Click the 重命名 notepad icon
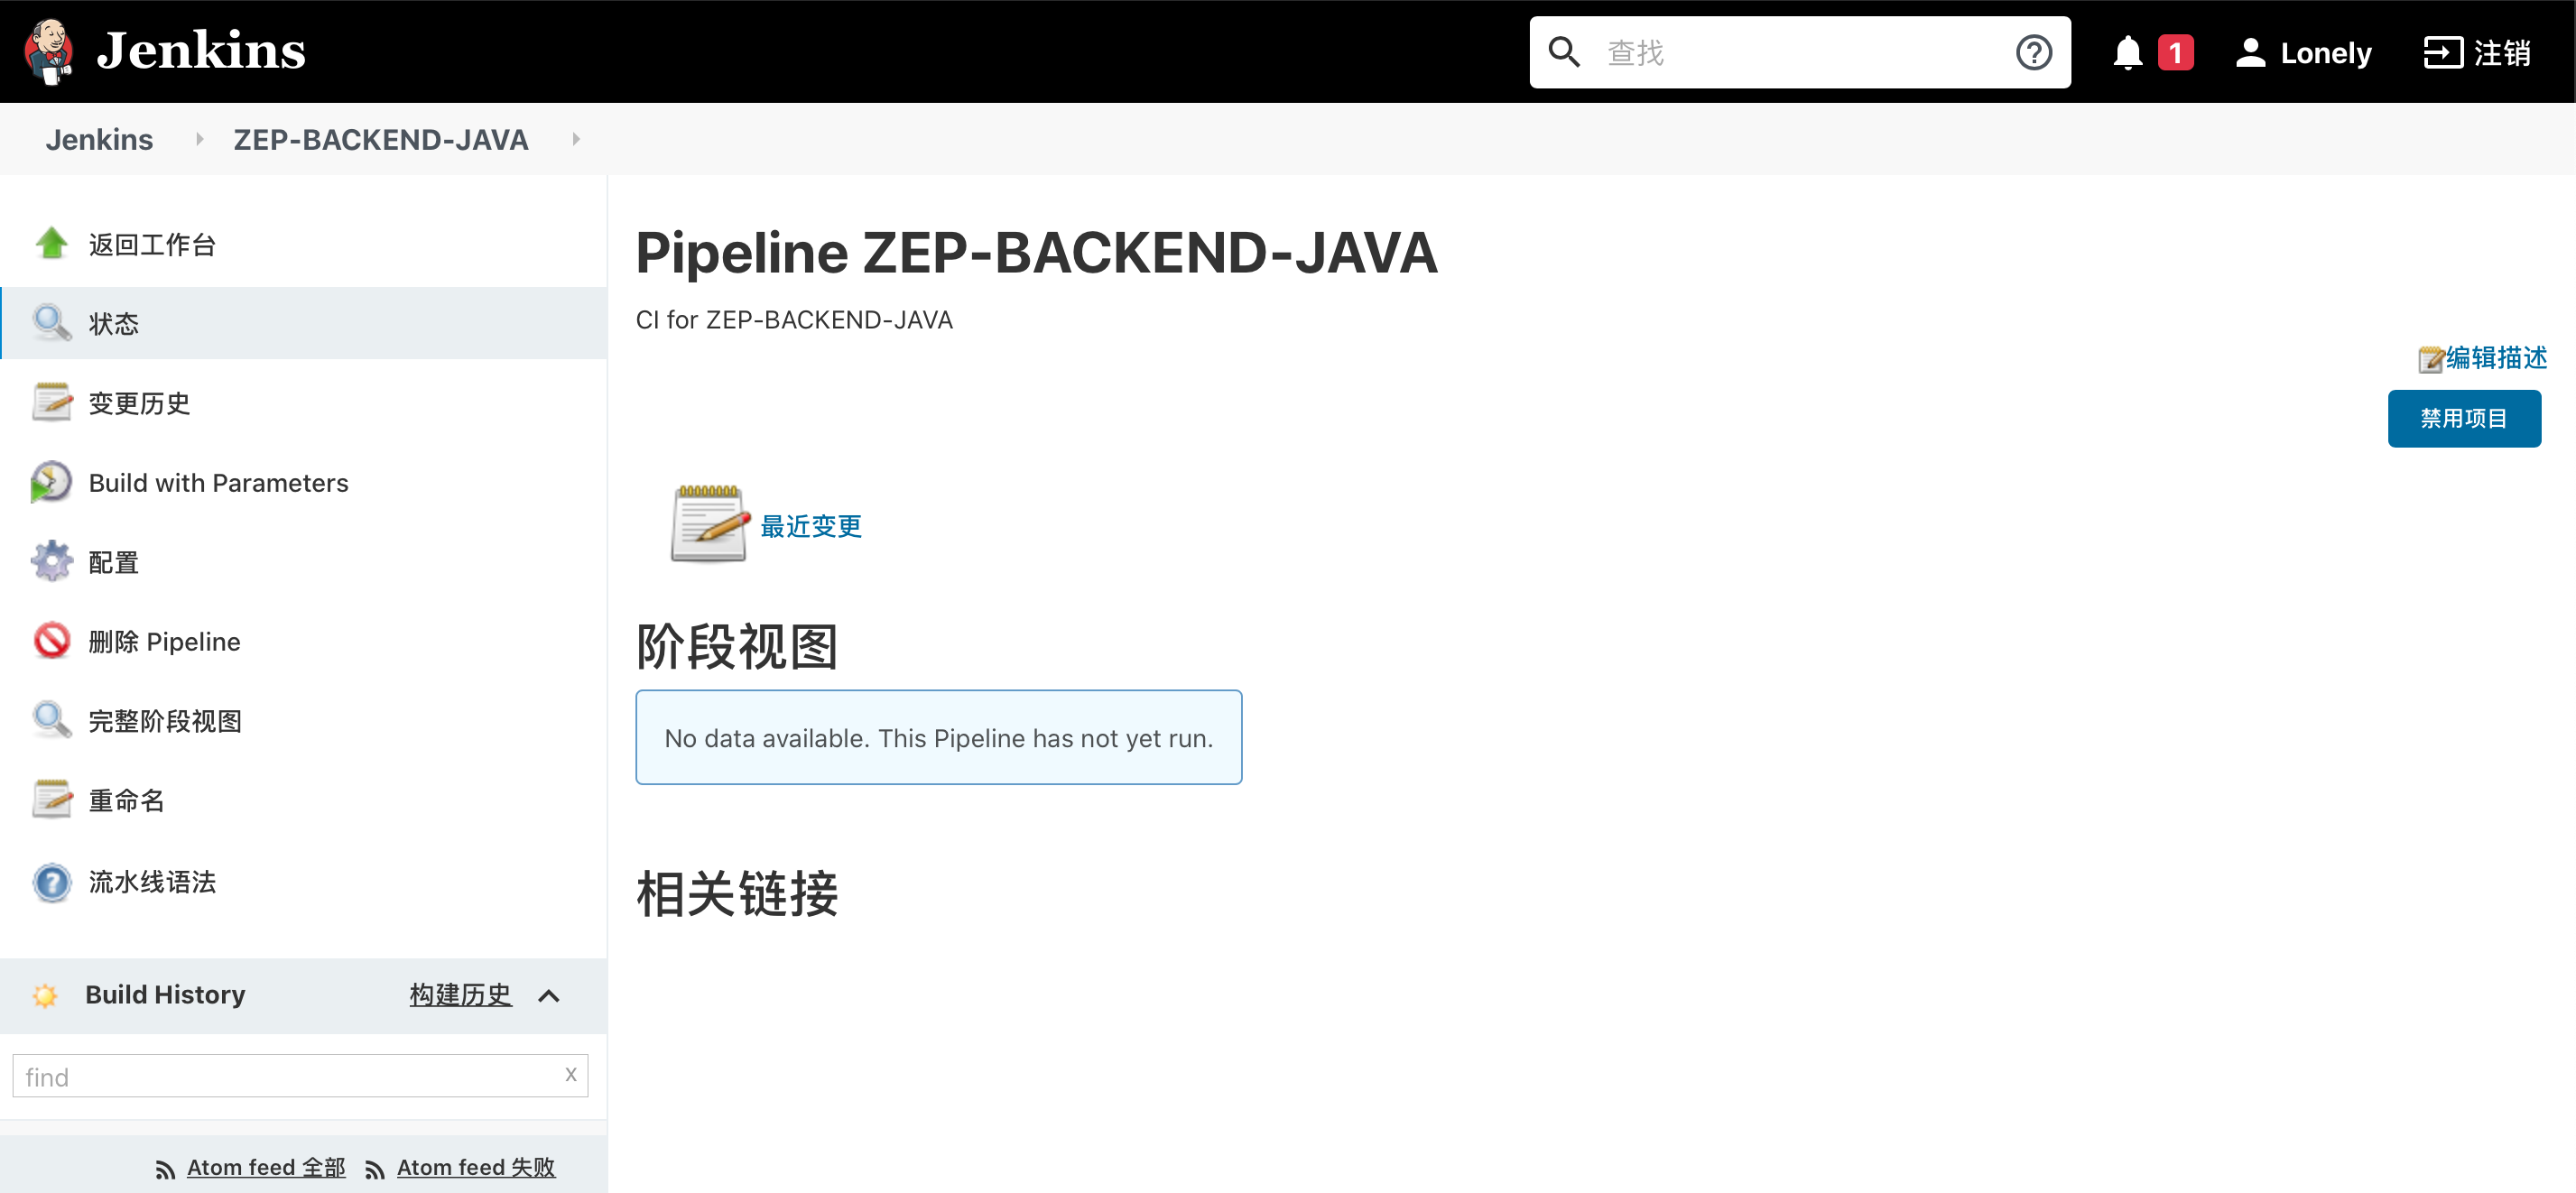 [x=51, y=799]
